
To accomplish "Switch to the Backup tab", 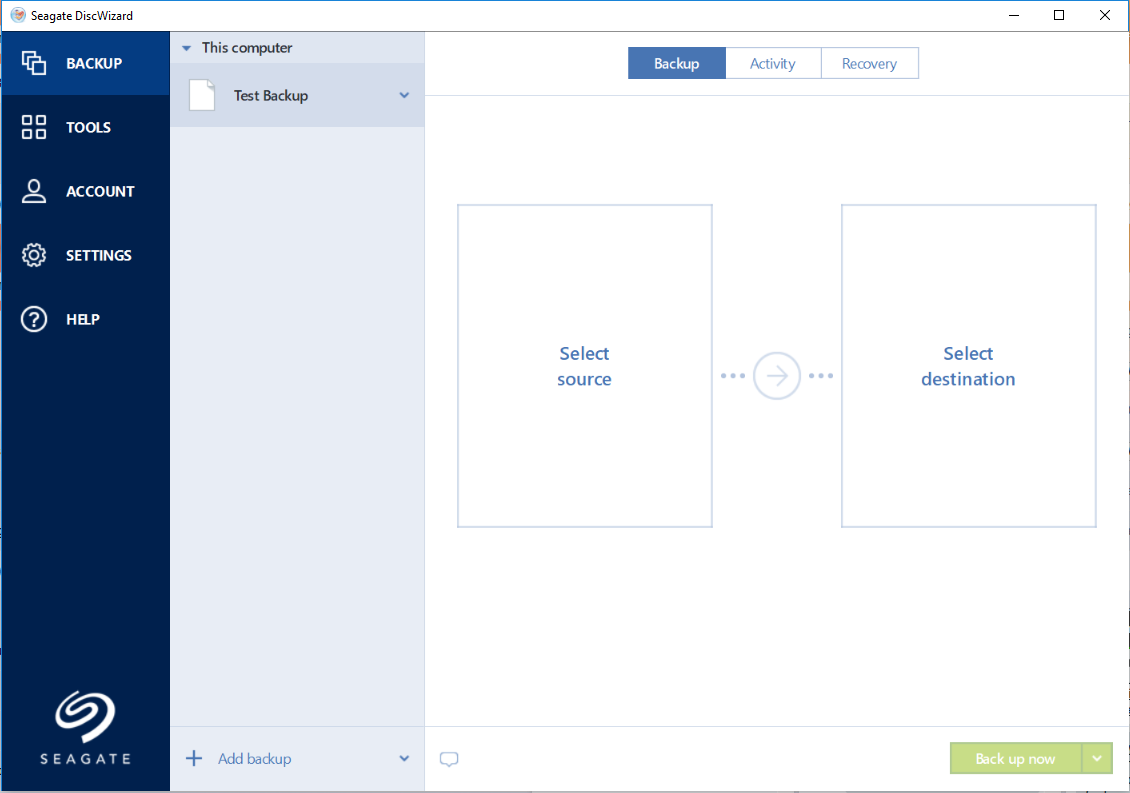I will 677,63.
